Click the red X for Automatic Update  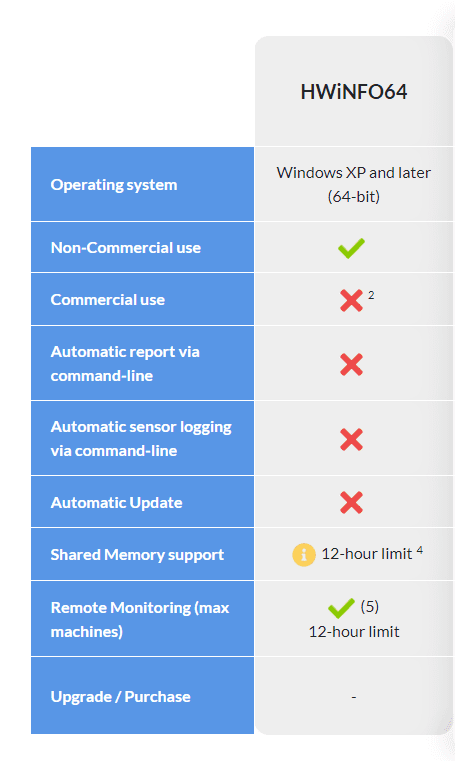(351, 502)
